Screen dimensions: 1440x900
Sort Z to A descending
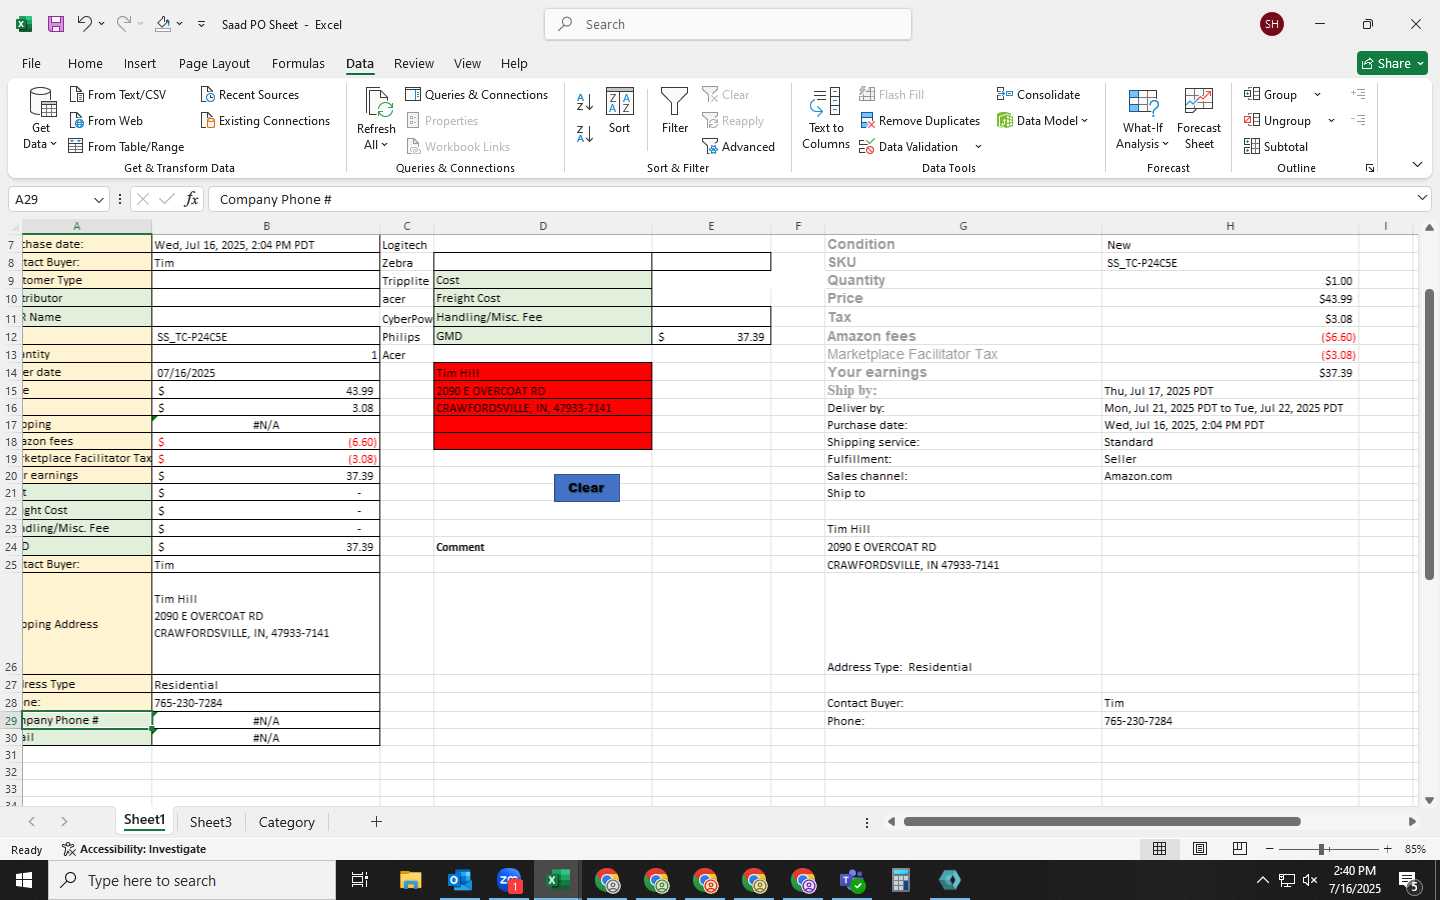point(585,133)
